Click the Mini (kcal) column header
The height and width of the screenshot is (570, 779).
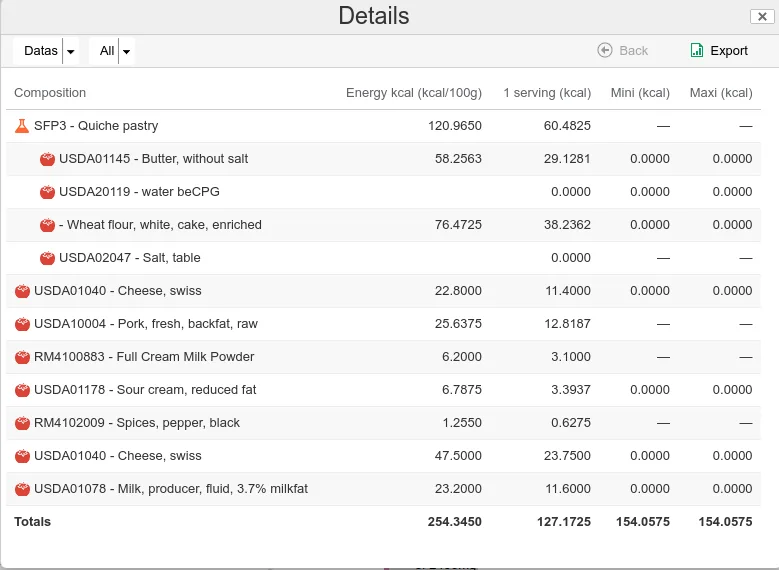pyautogui.click(x=640, y=93)
